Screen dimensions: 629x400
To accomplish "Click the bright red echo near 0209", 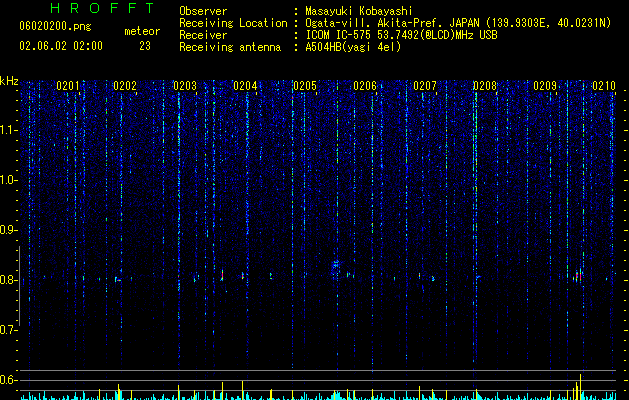I will click(x=580, y=276).
